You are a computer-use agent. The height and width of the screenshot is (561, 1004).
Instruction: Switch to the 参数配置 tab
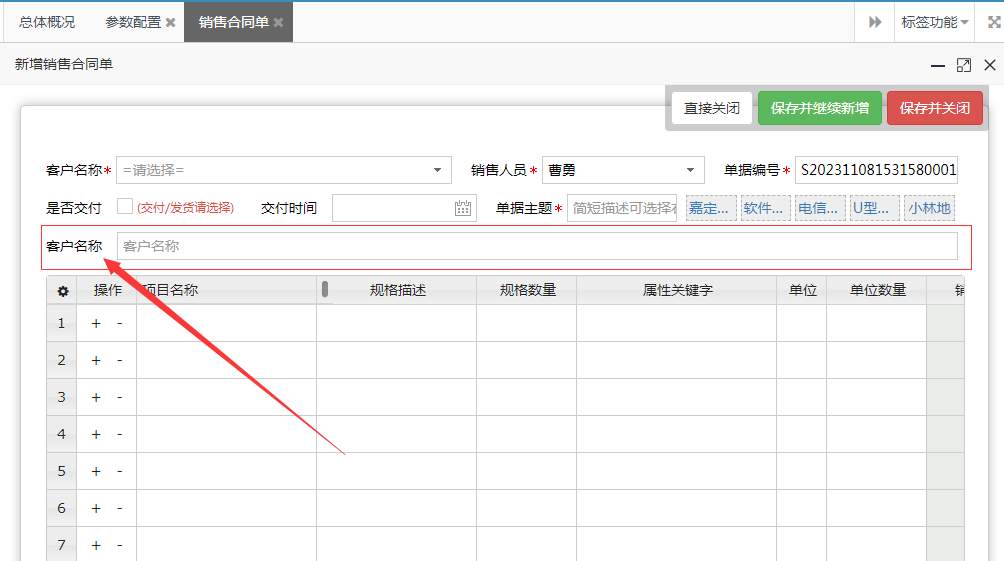tap(133, 22)
